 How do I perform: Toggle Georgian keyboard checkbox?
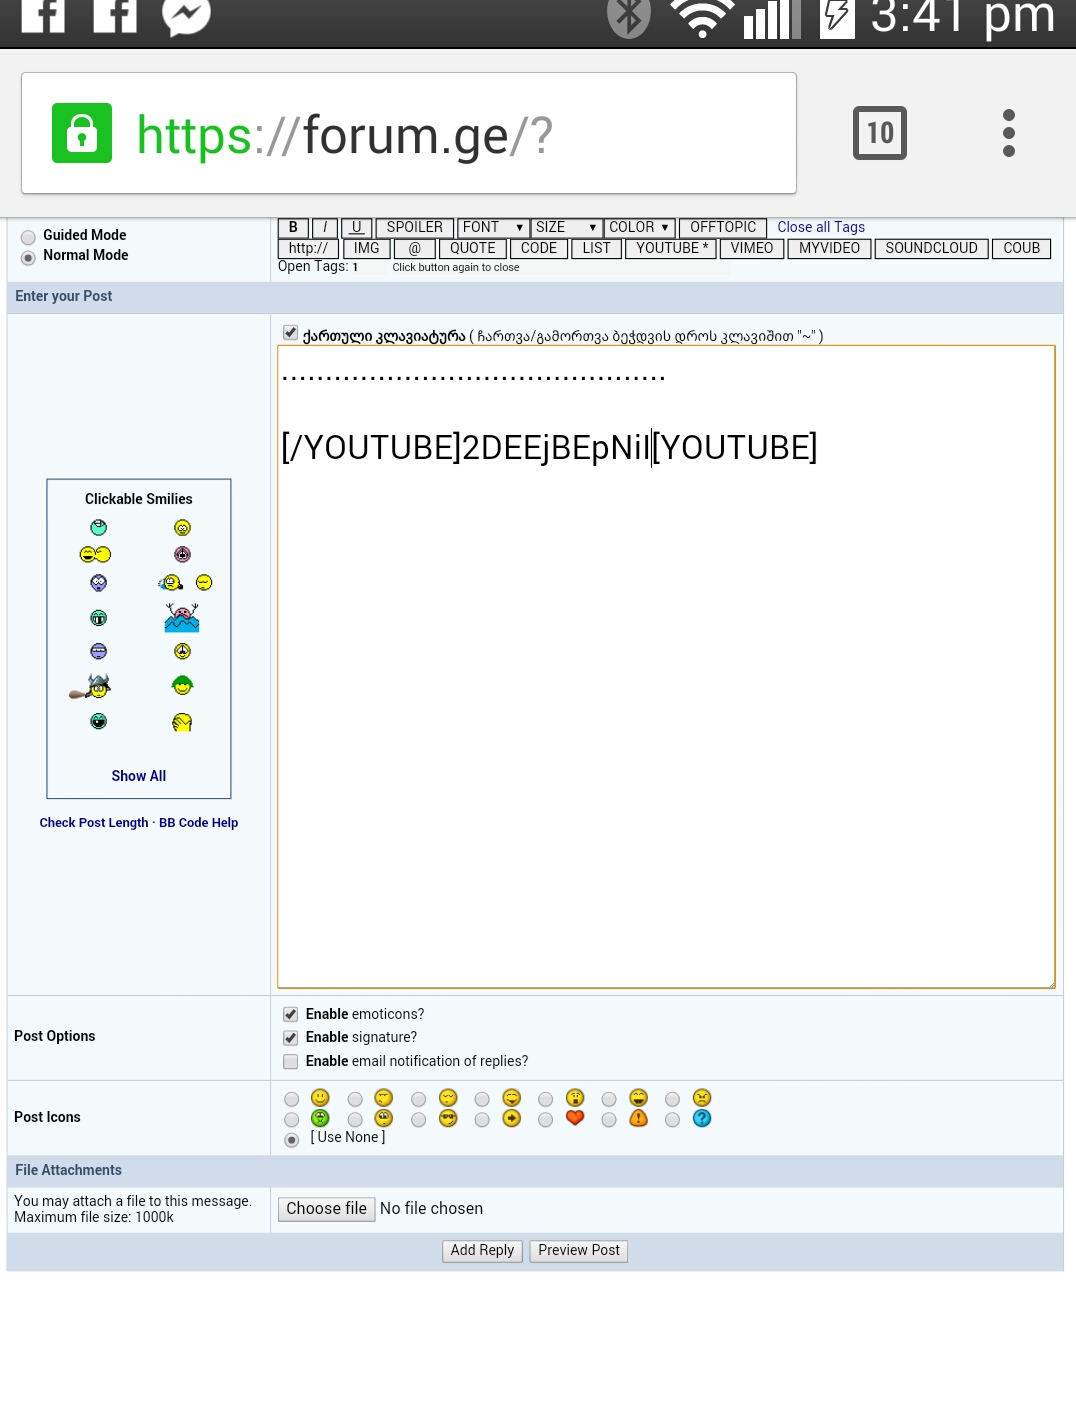click(x=290, y=333)
